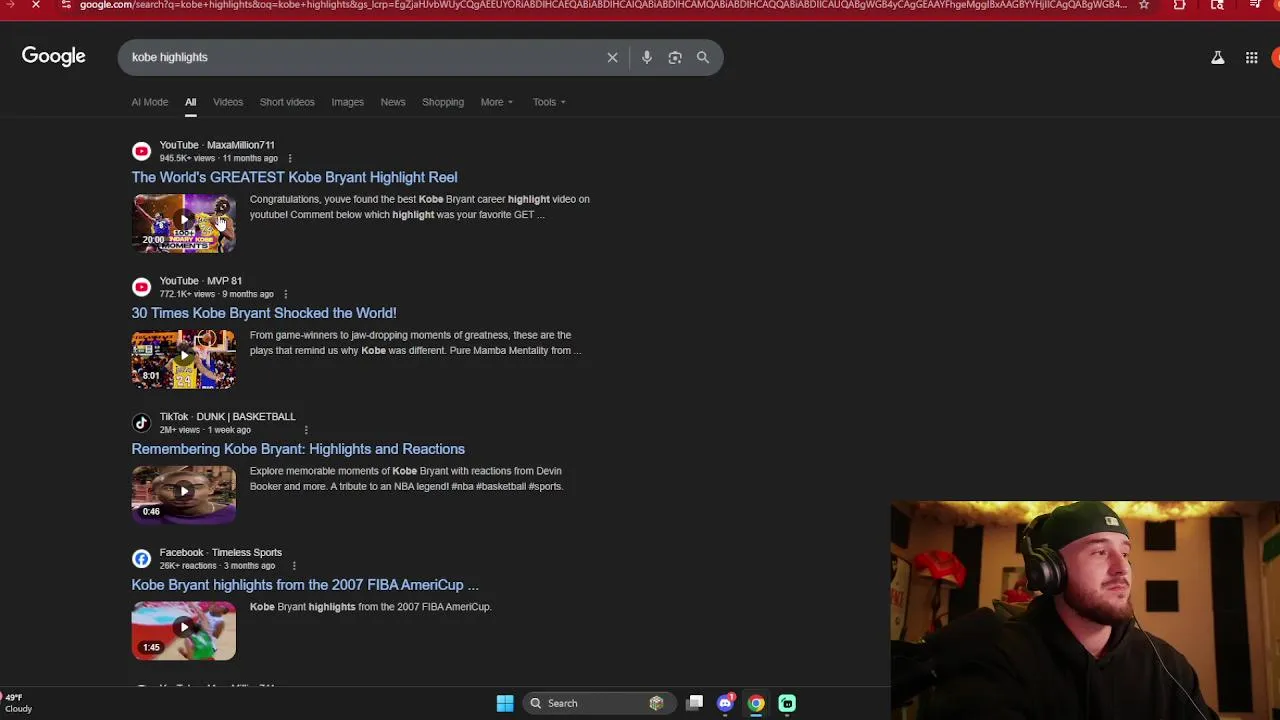
Task: Click '26K+ reactions · 3 months ago' text
Action: tap(217, 566)
